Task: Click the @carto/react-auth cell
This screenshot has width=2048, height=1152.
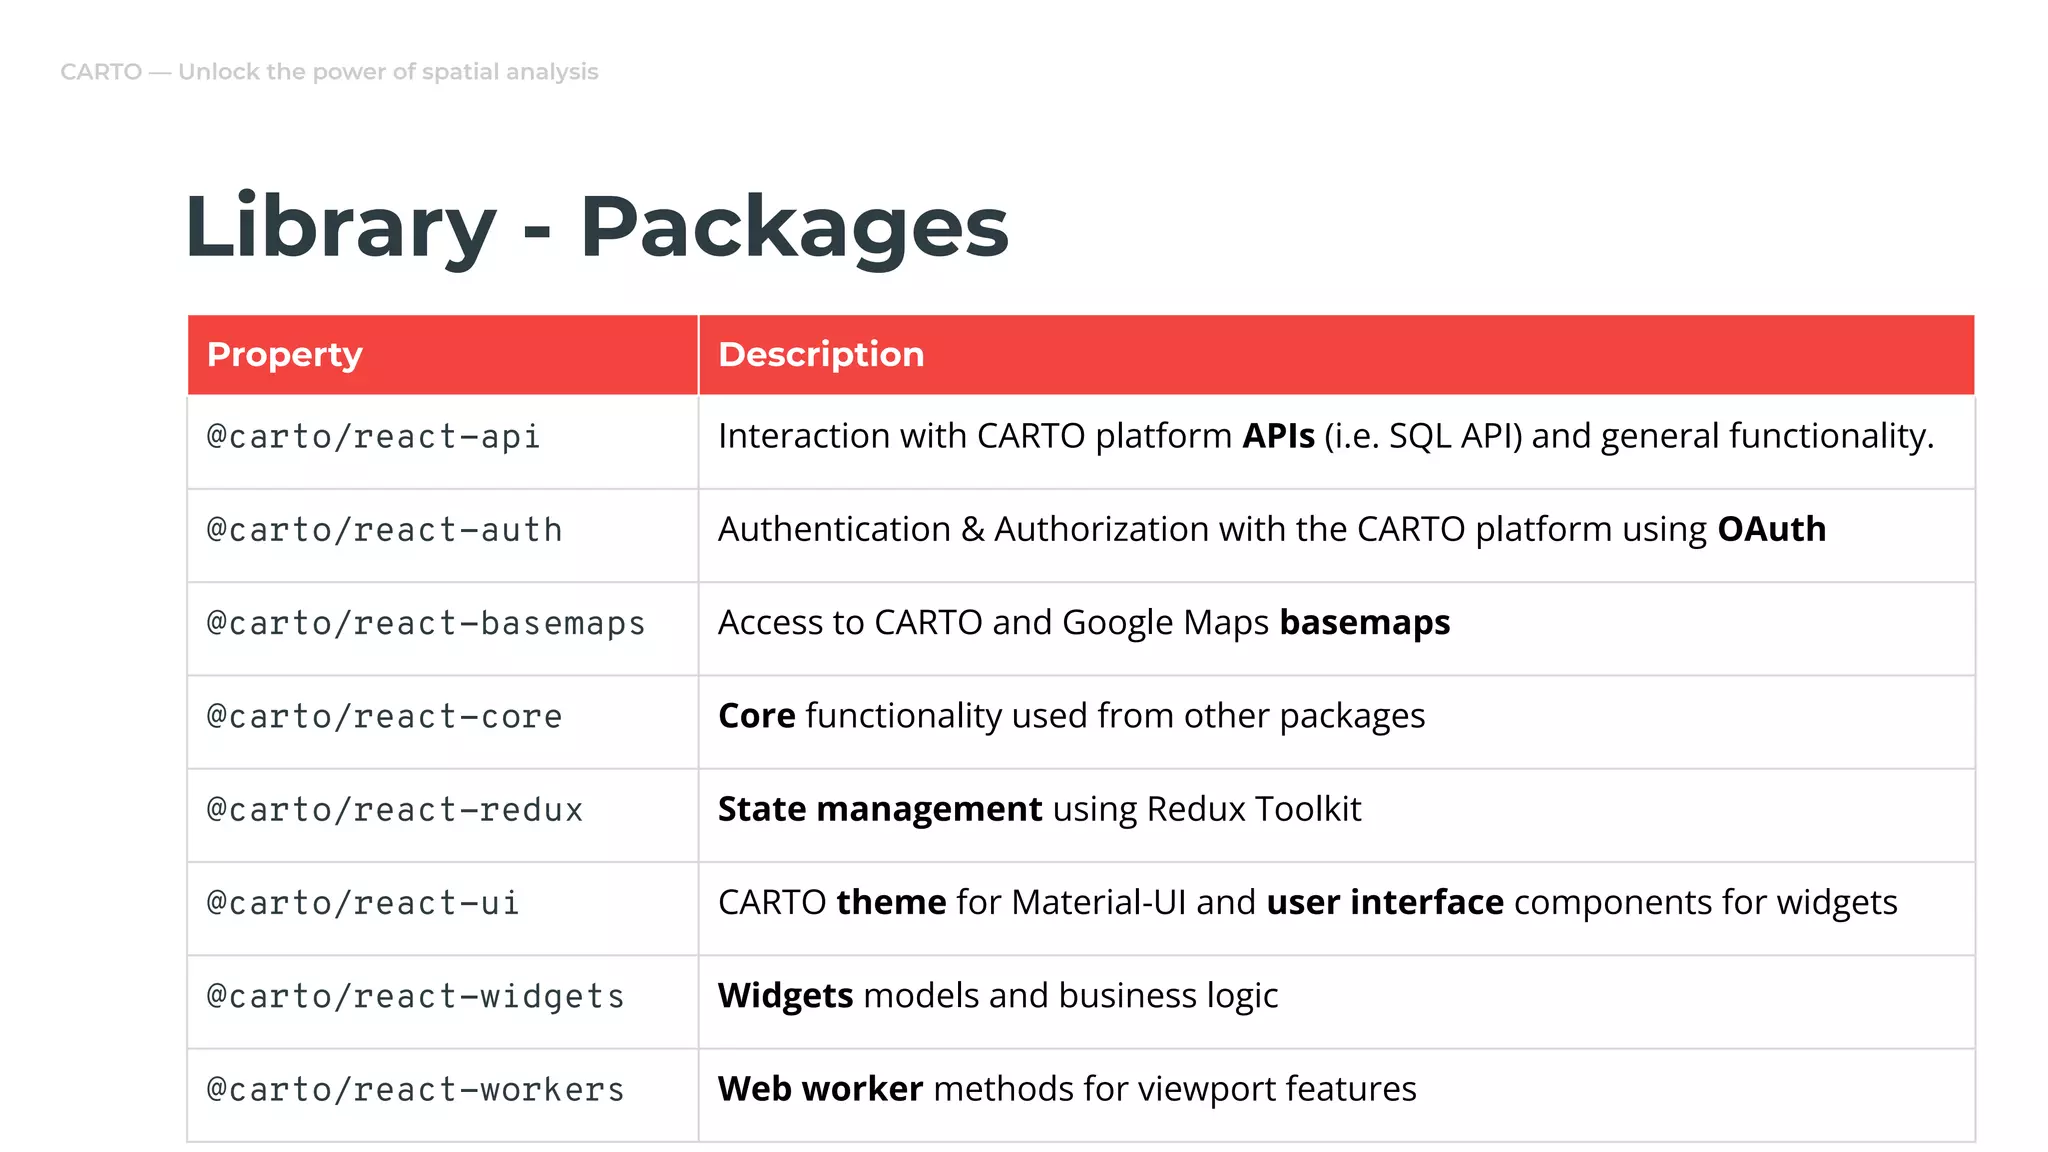Action: 442,535
